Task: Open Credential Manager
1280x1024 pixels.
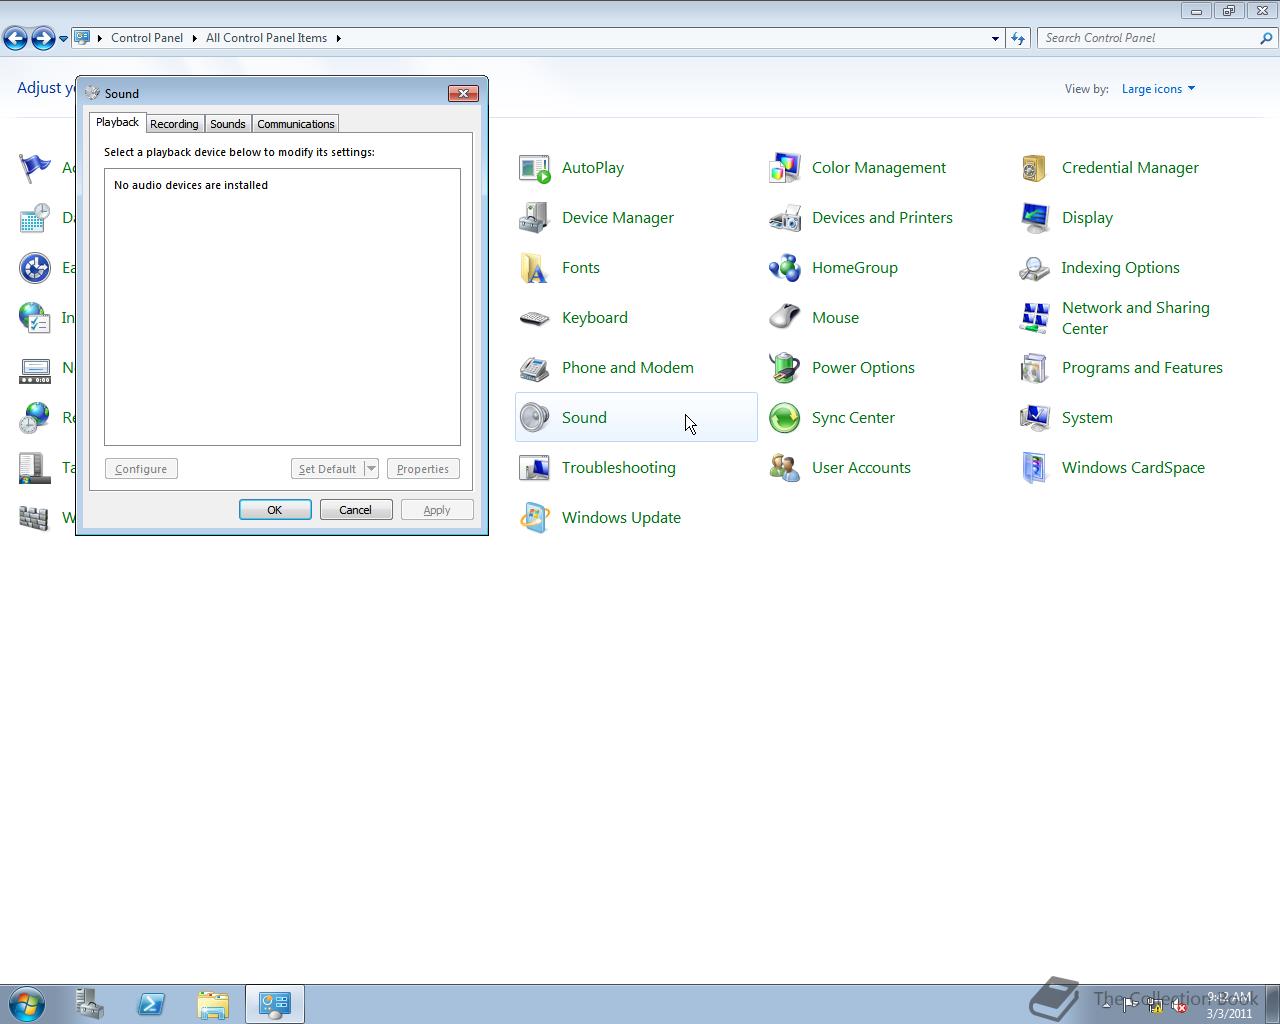Action: [1129, 168]
